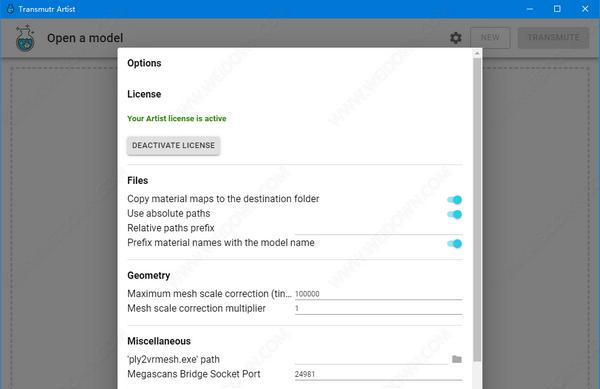Focus the Relative paths prefix field

(x=378, y=228)
